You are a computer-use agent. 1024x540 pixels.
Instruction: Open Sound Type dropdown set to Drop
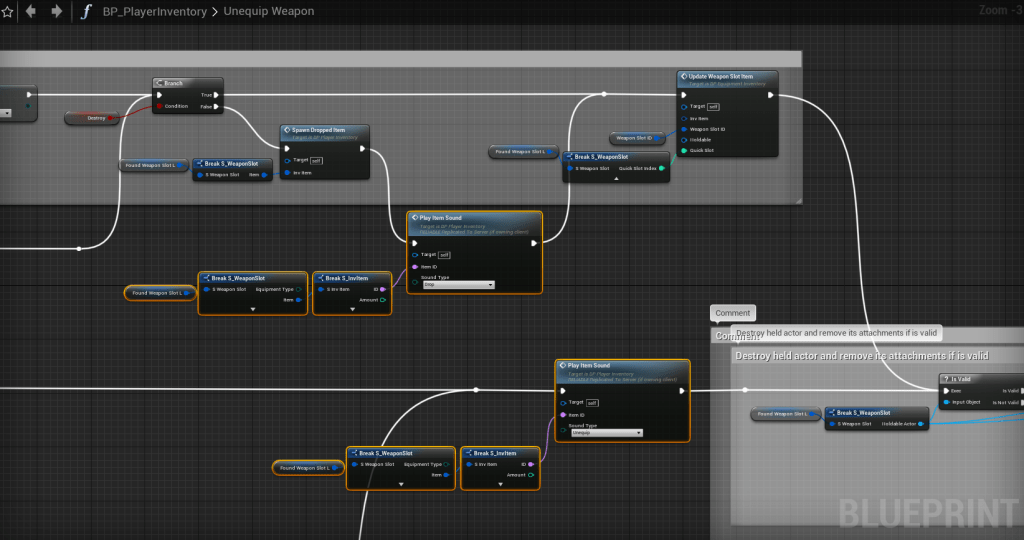pyautogui.click(x=458, y=285)
